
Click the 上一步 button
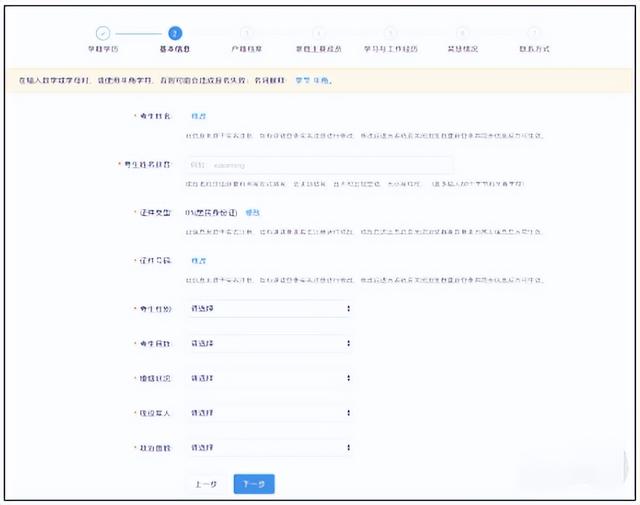click(206, 484)
